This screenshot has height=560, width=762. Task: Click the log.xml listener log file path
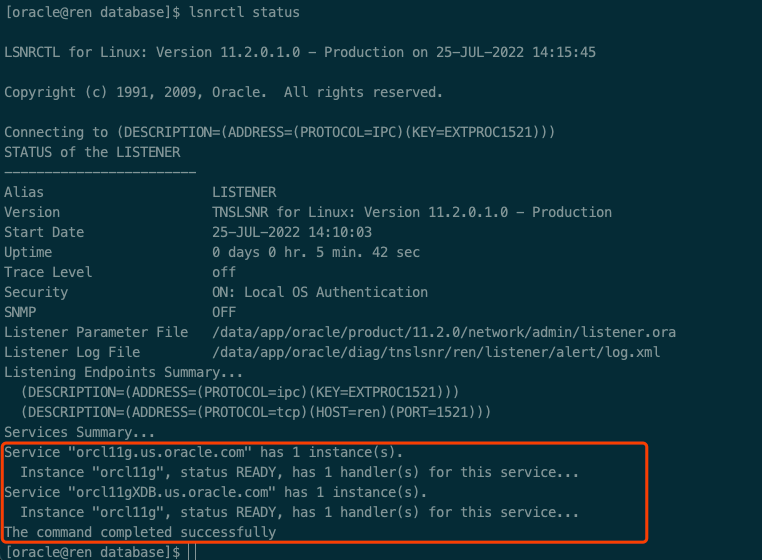pos(436,352)
